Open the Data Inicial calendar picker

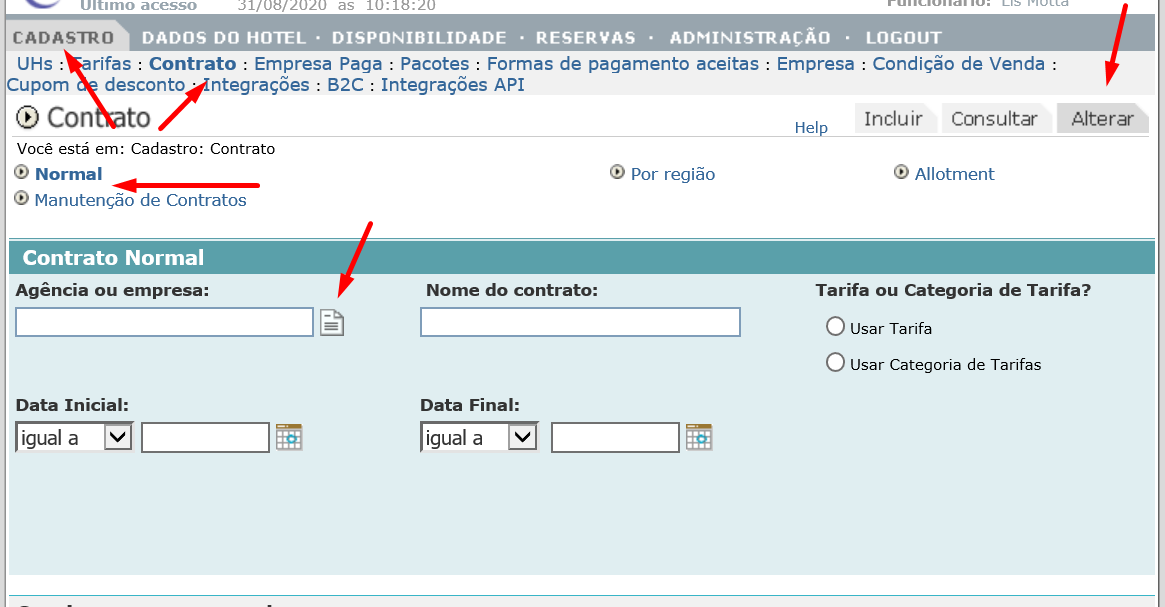click(289, 437)
